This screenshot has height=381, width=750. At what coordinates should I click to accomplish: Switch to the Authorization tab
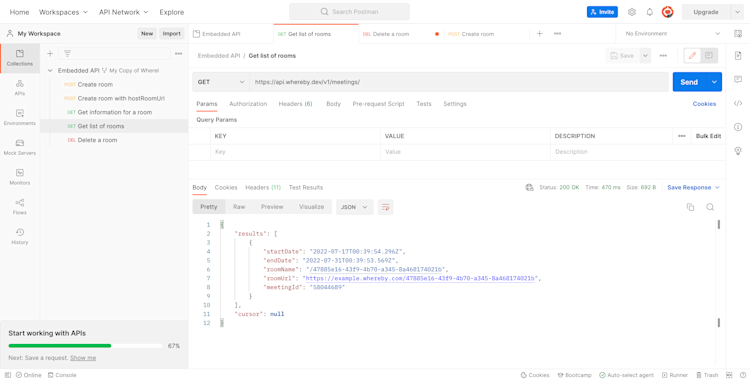click(248, 104)
